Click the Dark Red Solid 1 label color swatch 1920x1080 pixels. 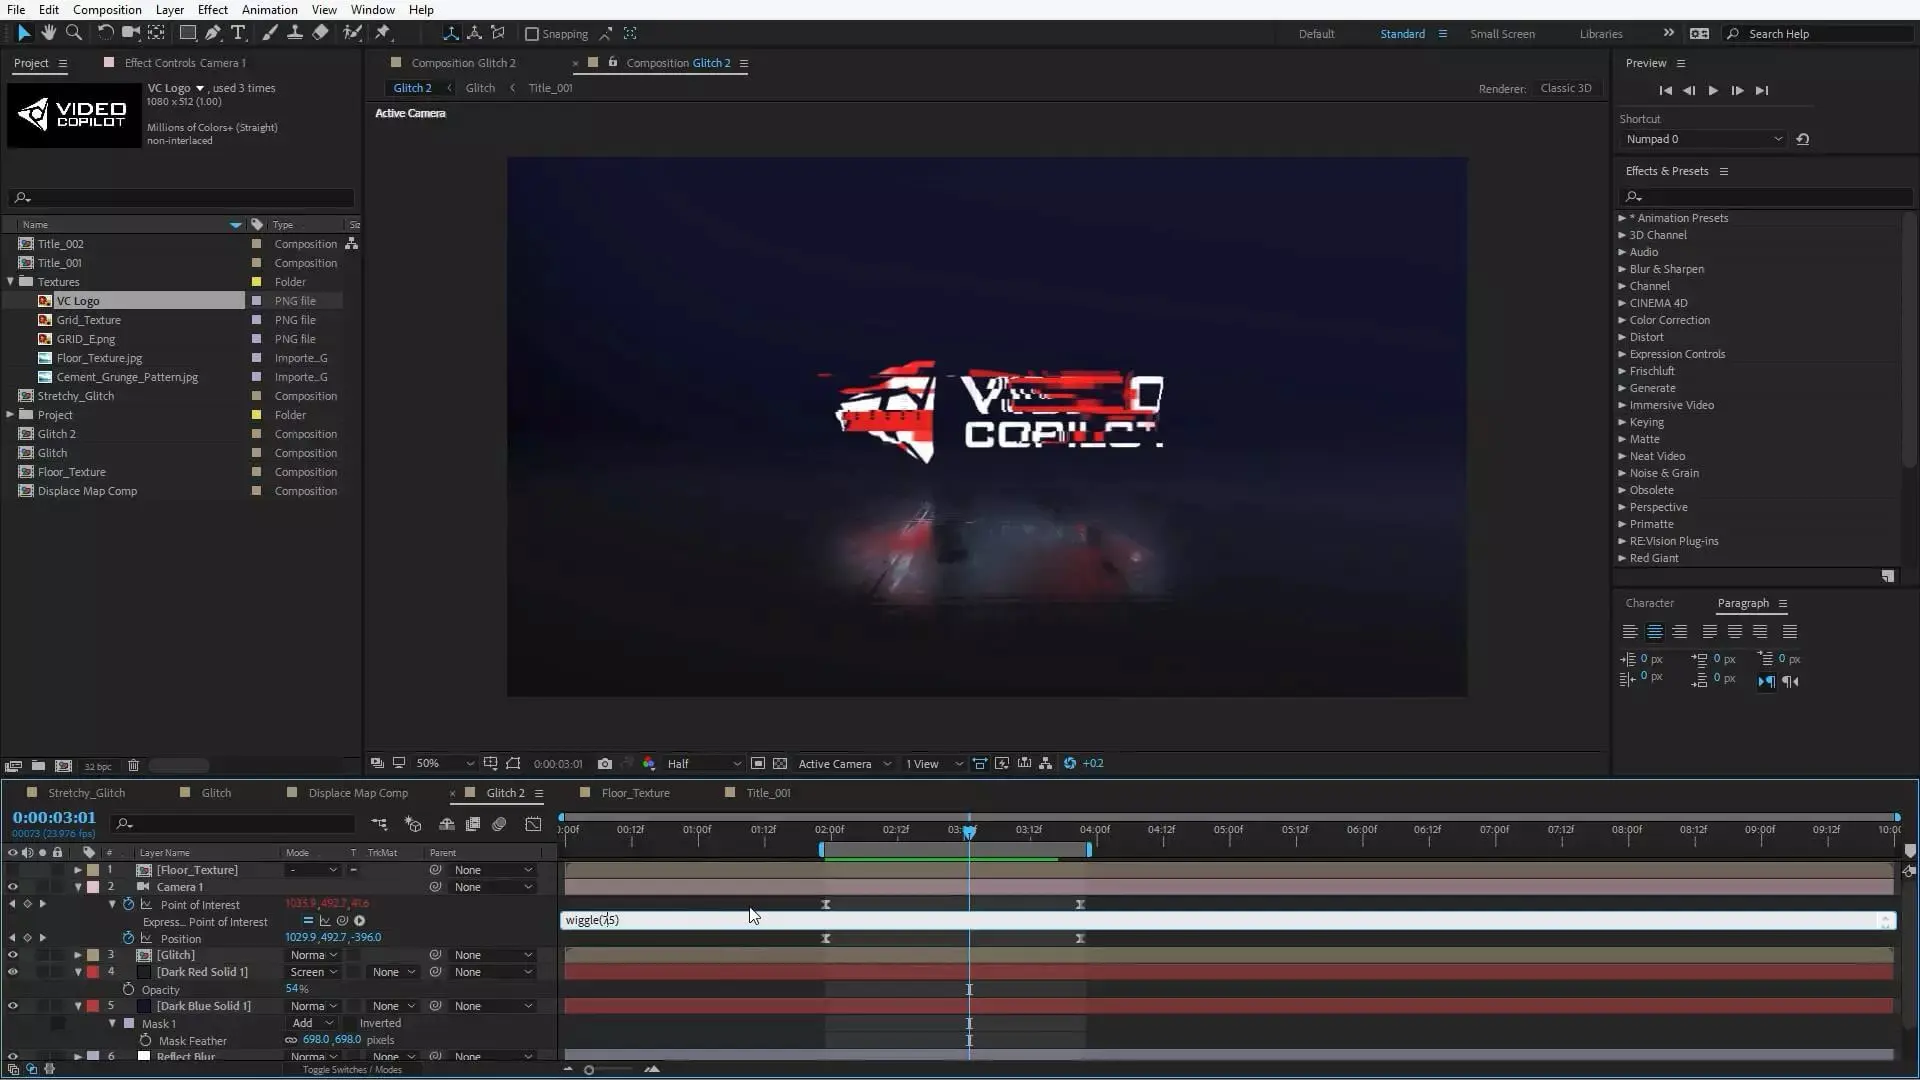[93, 973]
